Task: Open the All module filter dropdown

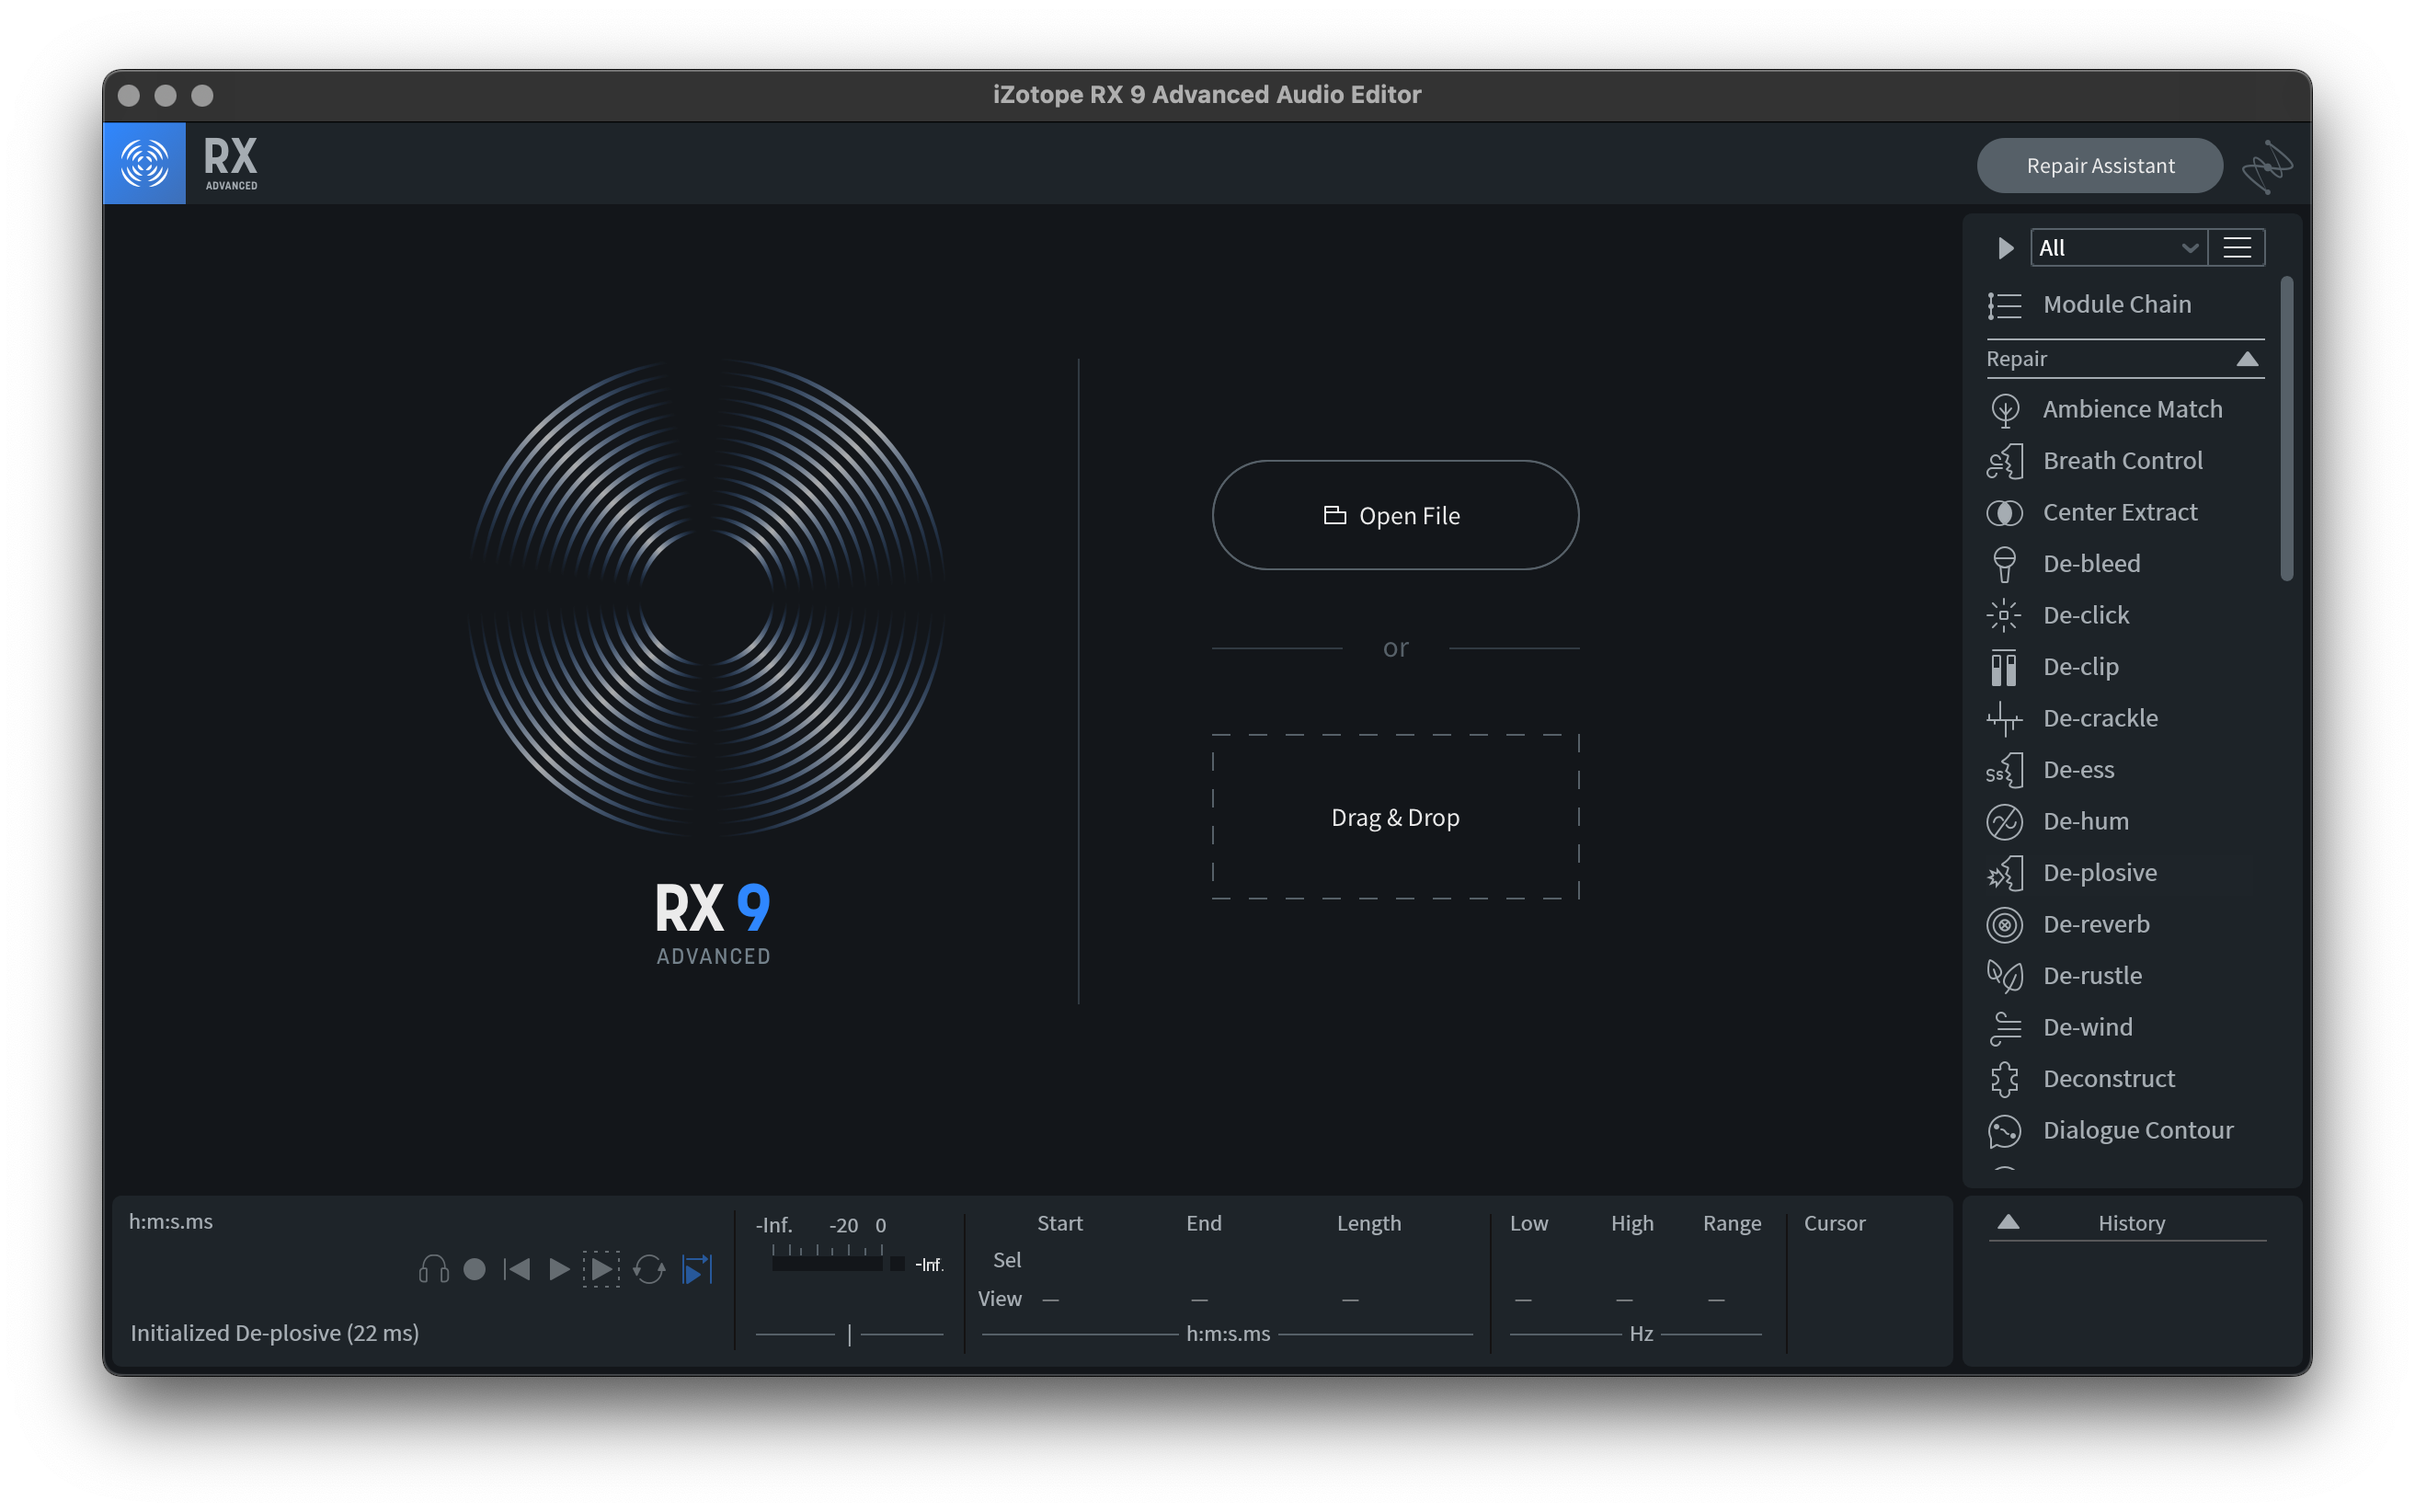Action: point(2117,248)
